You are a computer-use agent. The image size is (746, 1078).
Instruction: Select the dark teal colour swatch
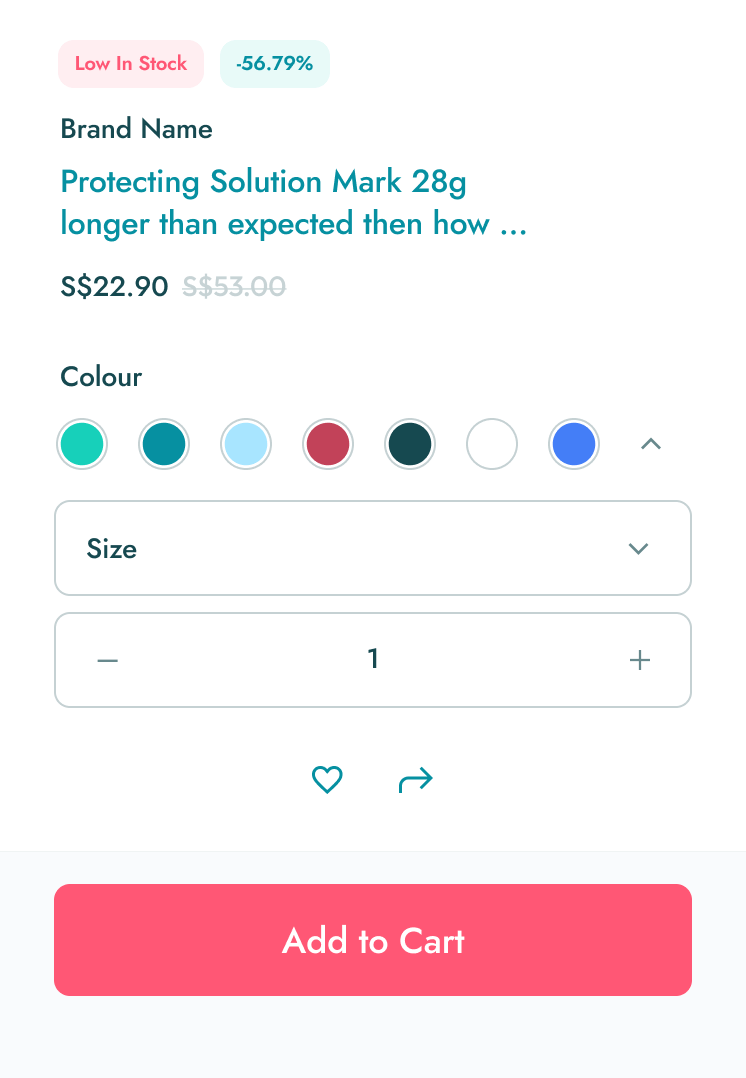pos(410,444)
